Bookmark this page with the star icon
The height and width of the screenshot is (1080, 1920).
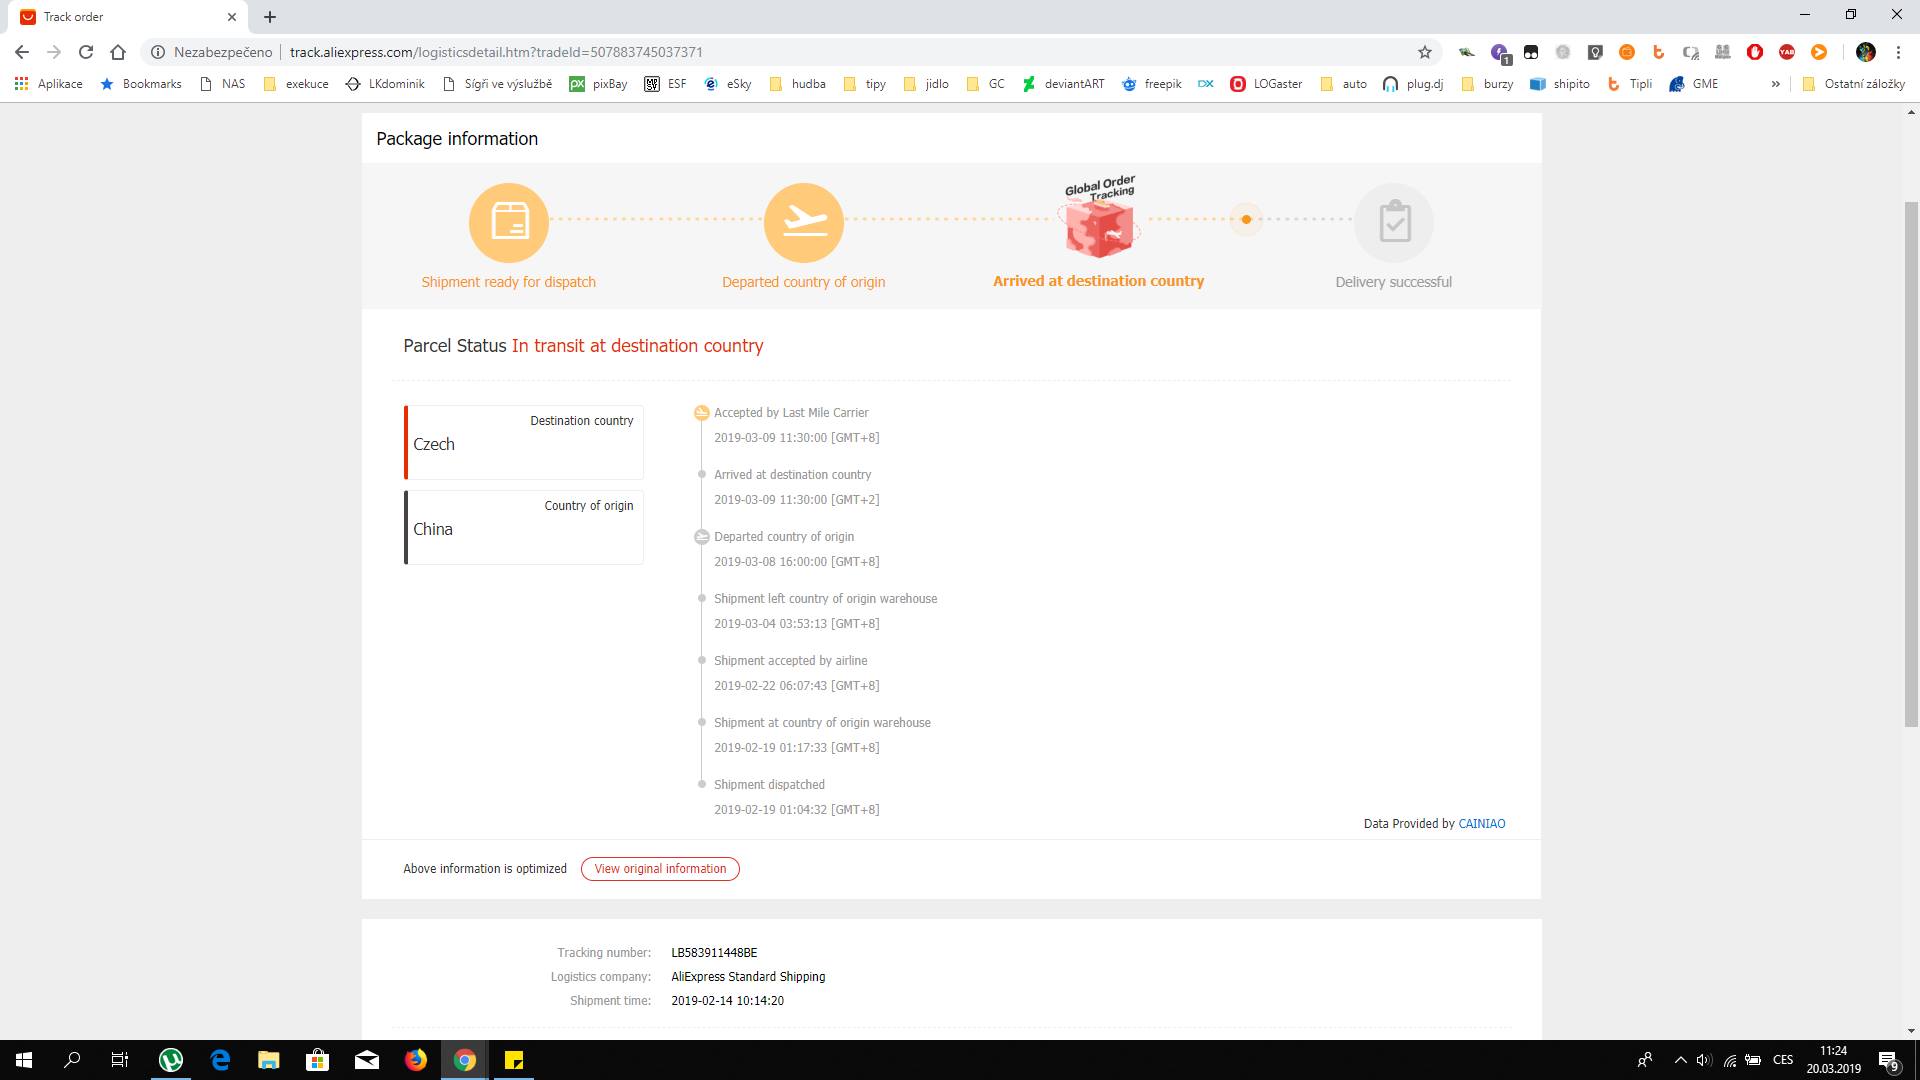[1424, 52]
